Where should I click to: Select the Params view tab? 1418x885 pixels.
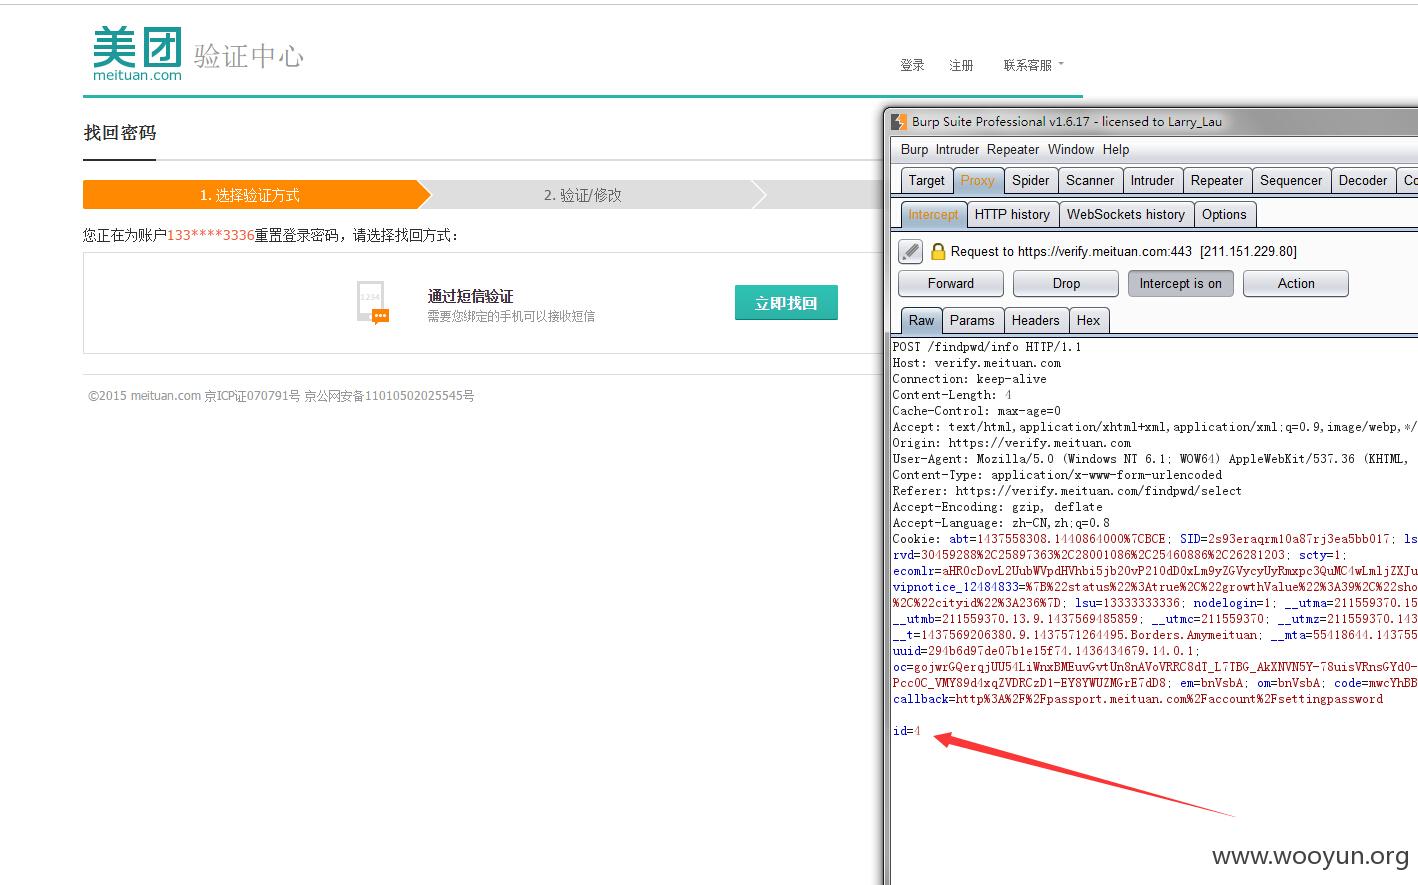(x=972, y=321)
